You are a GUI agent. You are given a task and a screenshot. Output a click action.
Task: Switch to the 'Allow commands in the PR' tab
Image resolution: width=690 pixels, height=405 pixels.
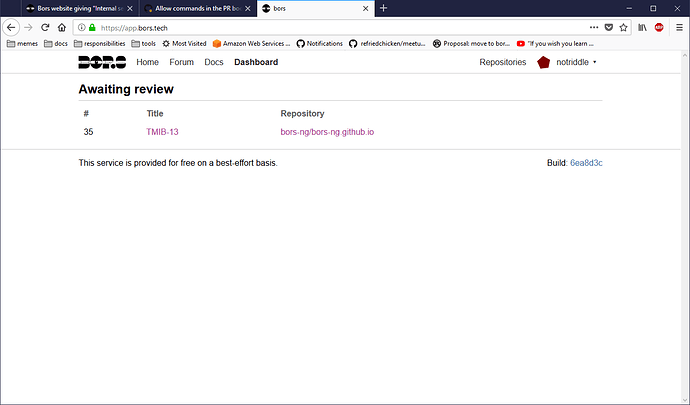(192, 8)
